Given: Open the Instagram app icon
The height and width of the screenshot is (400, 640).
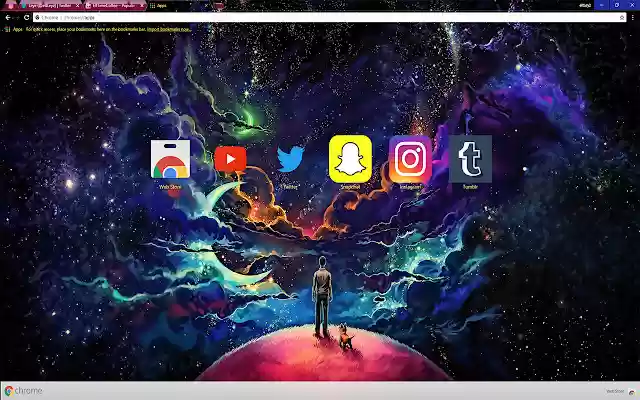Looking at the screenshot, I should pyautogui.click(x=410, y=159).
